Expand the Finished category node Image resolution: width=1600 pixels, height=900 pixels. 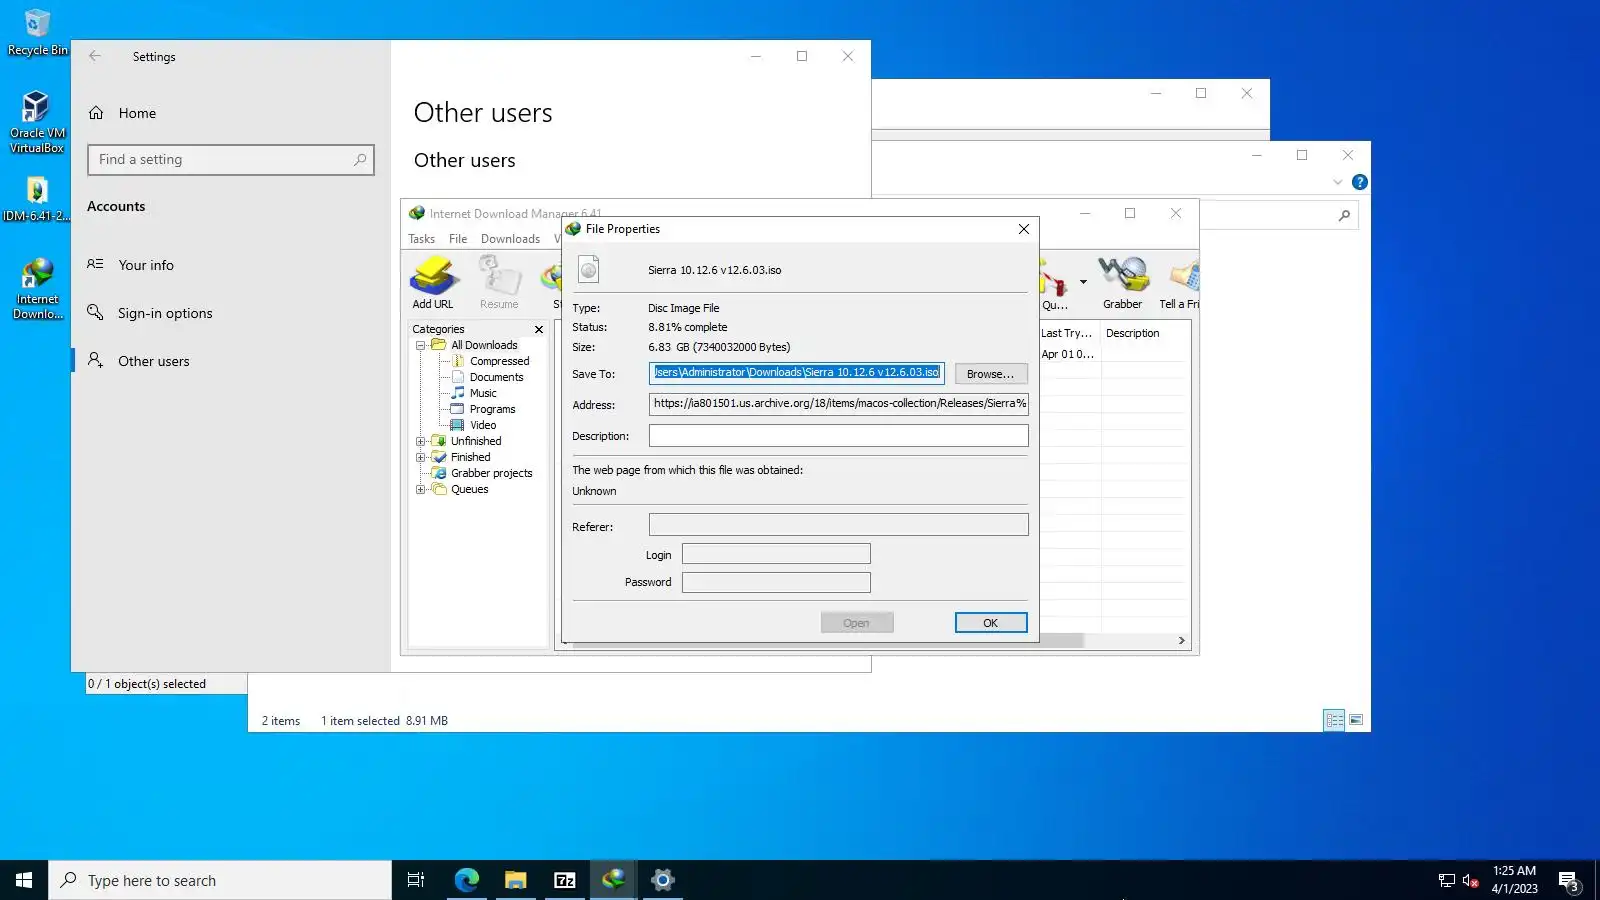[x=421, y=457]
